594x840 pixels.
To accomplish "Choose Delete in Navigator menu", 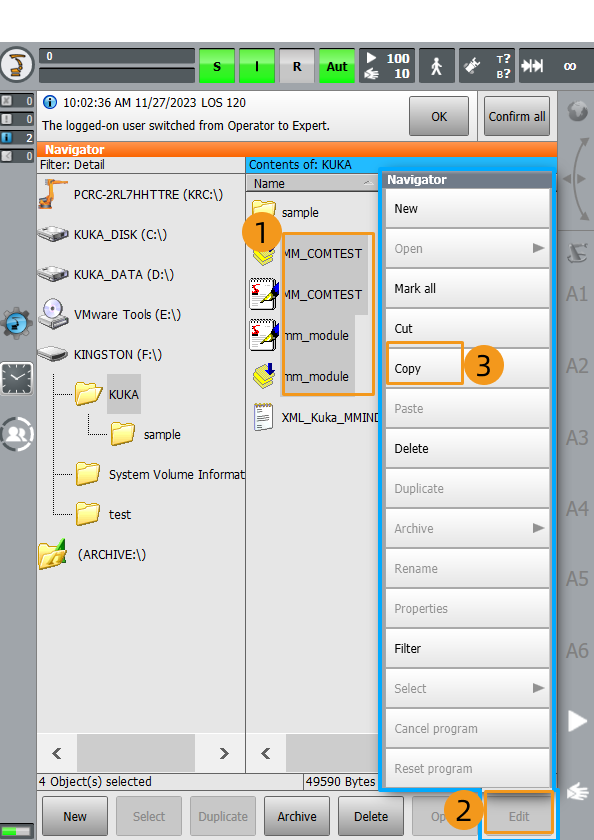I will (x=468, y=448).
